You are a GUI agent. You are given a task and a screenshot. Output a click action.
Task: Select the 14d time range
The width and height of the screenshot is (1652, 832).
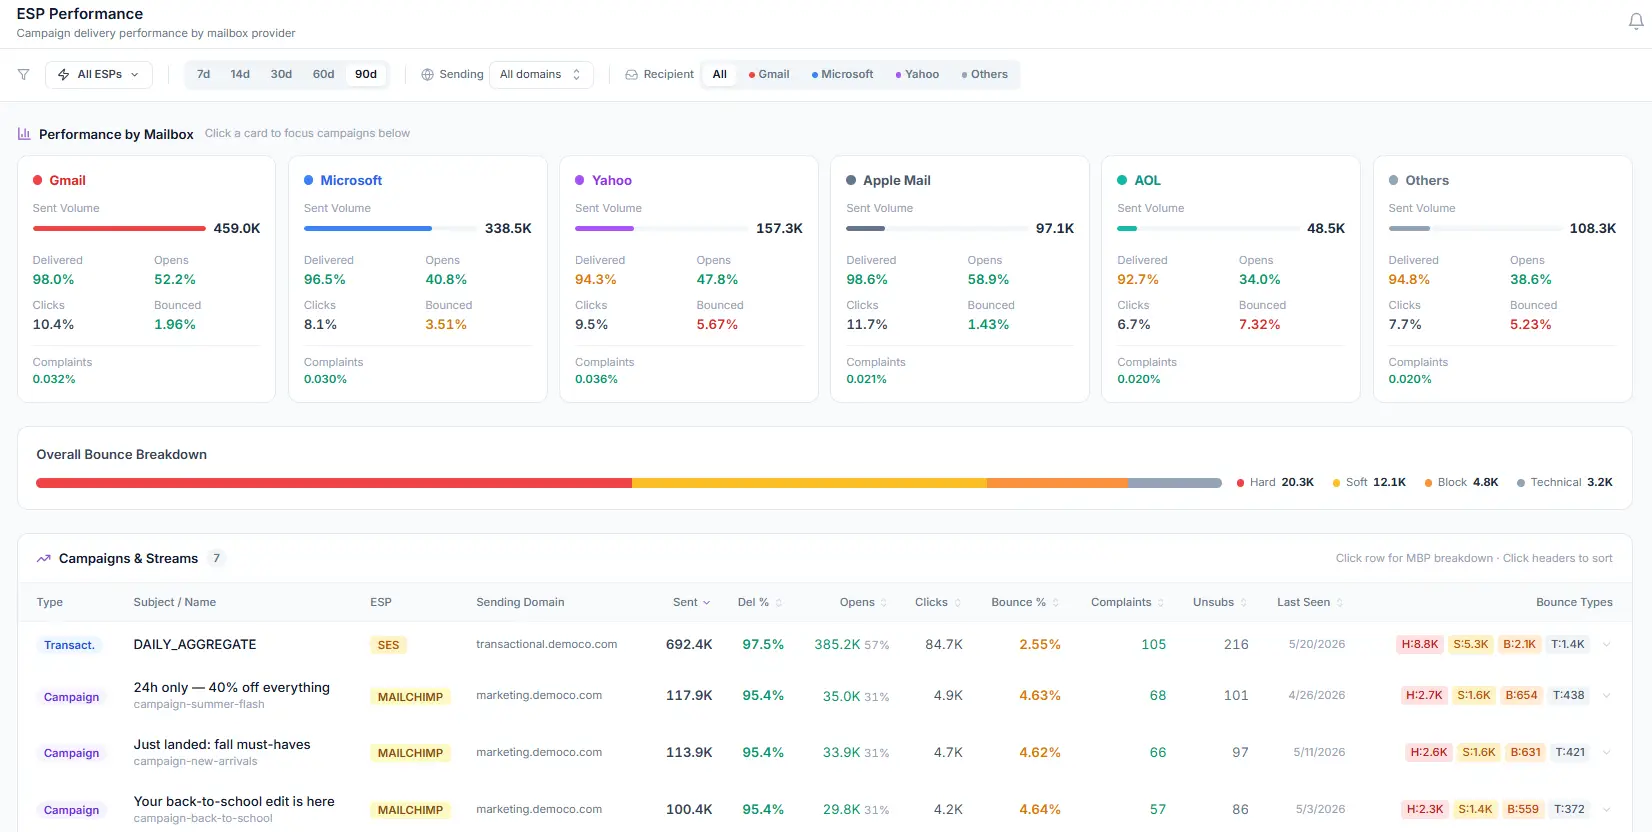(240, 74)
